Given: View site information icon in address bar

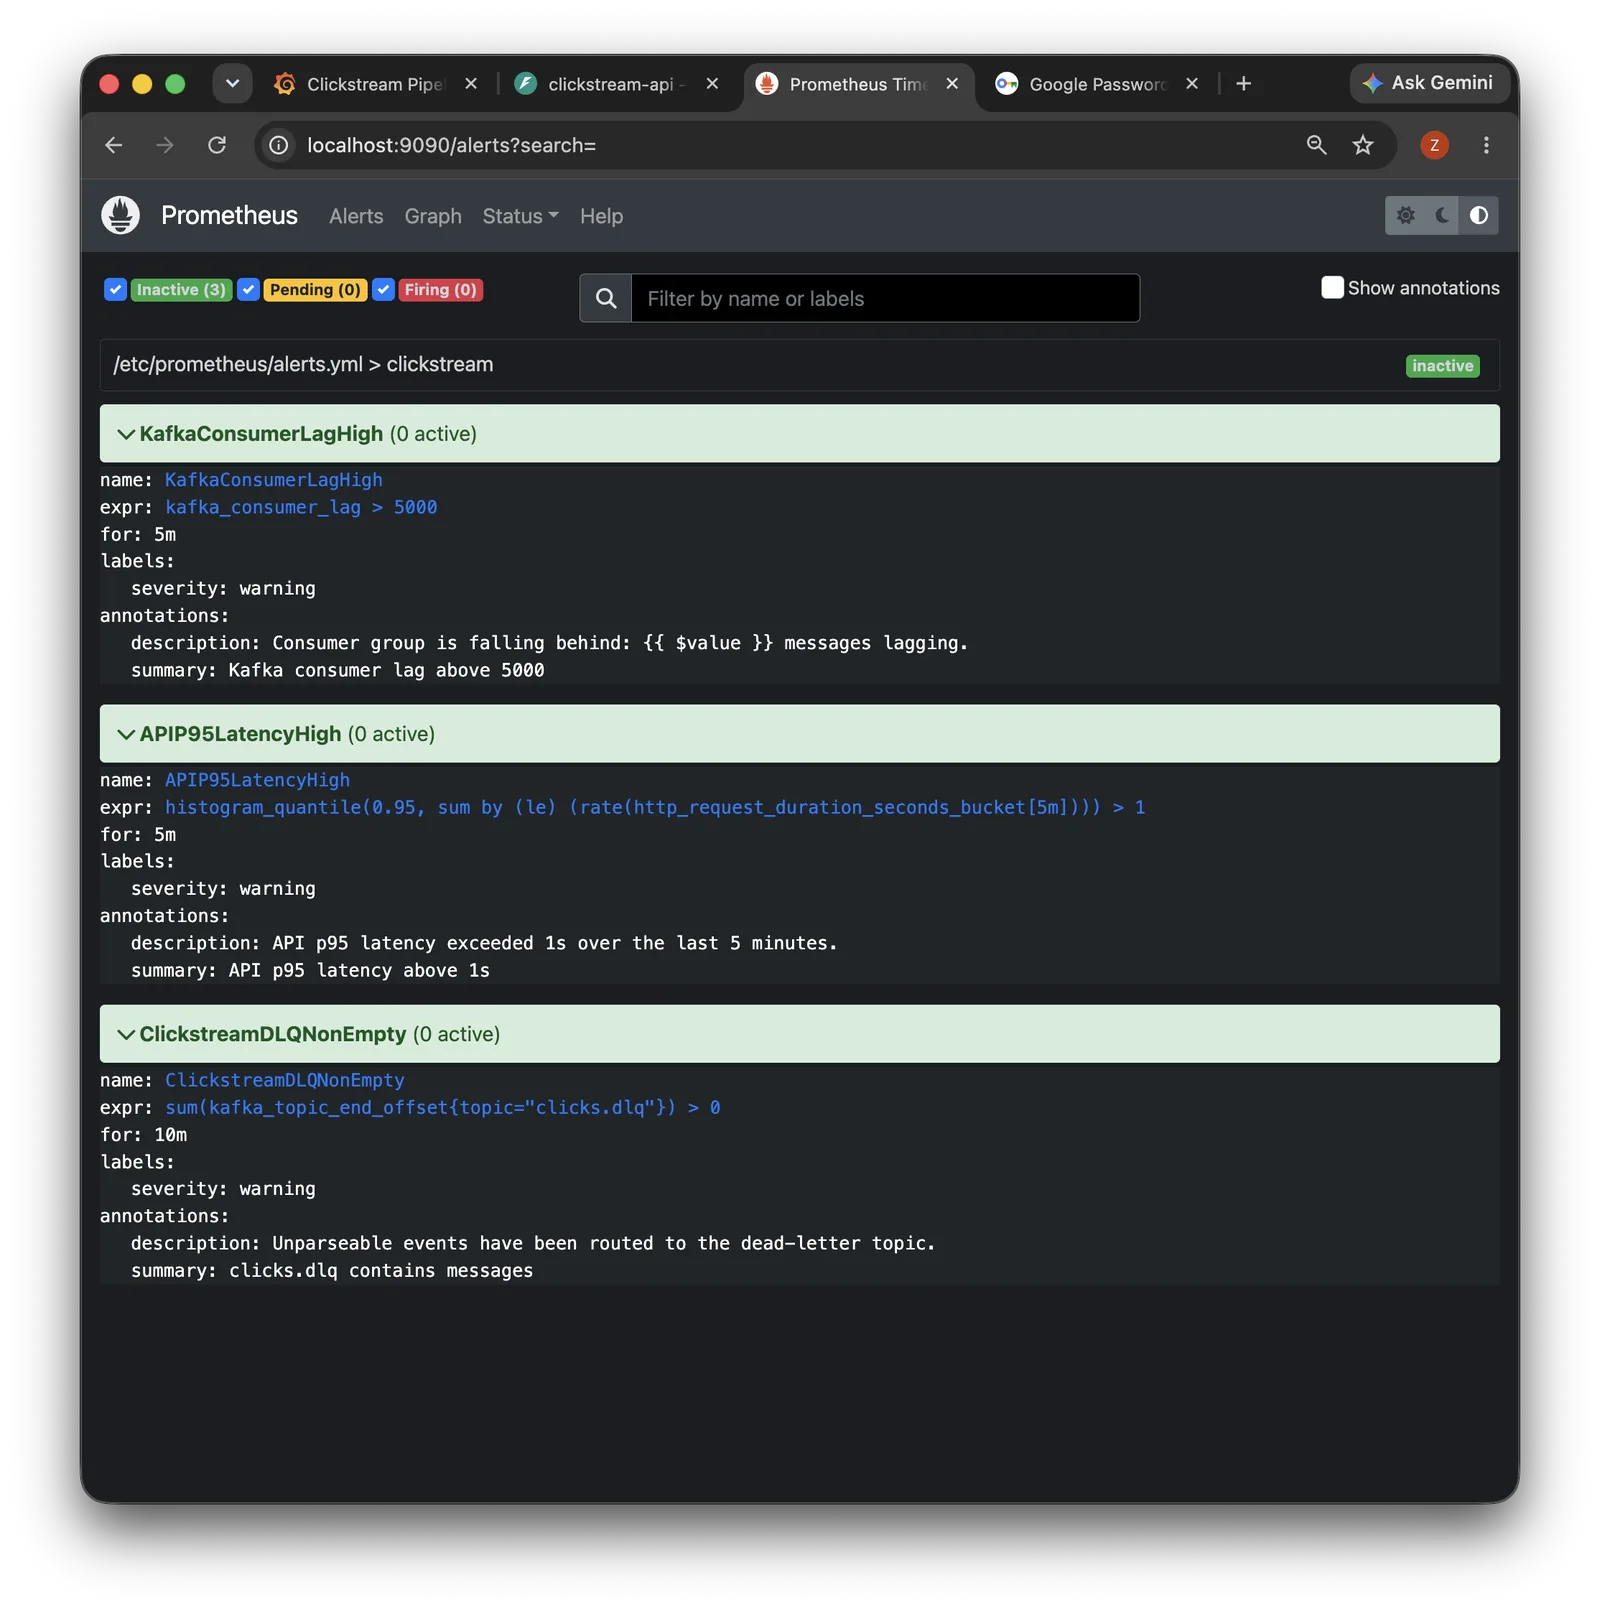Looking at the screenshot, I should [279, 145].
